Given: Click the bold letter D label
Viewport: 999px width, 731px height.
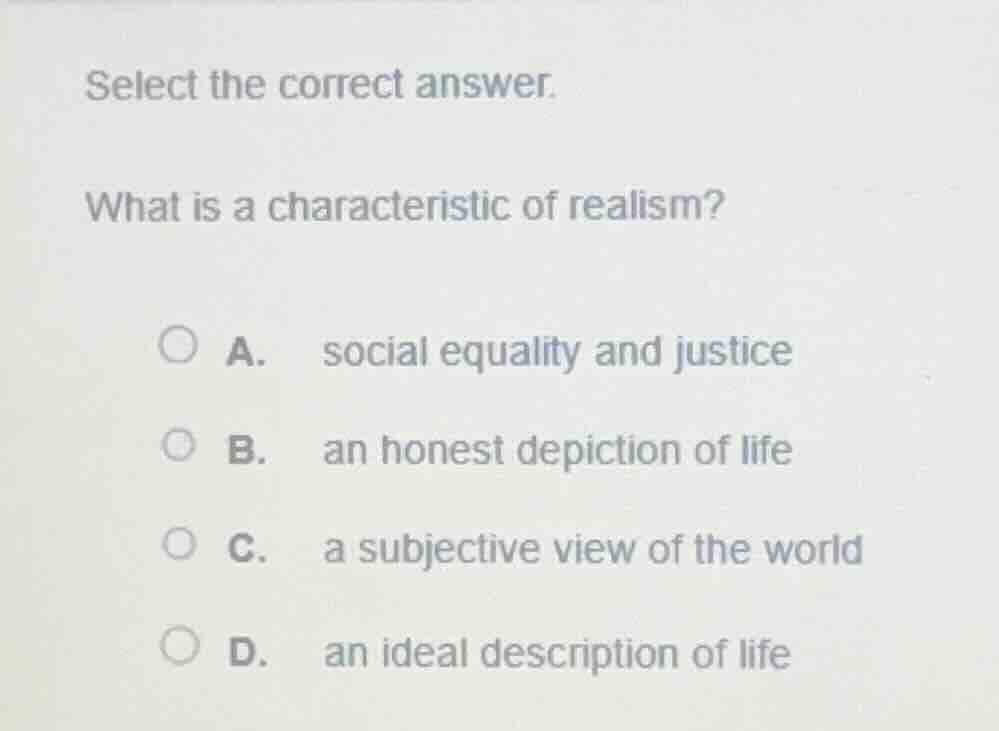Looking at the screenshot, I should coord(247,654).
